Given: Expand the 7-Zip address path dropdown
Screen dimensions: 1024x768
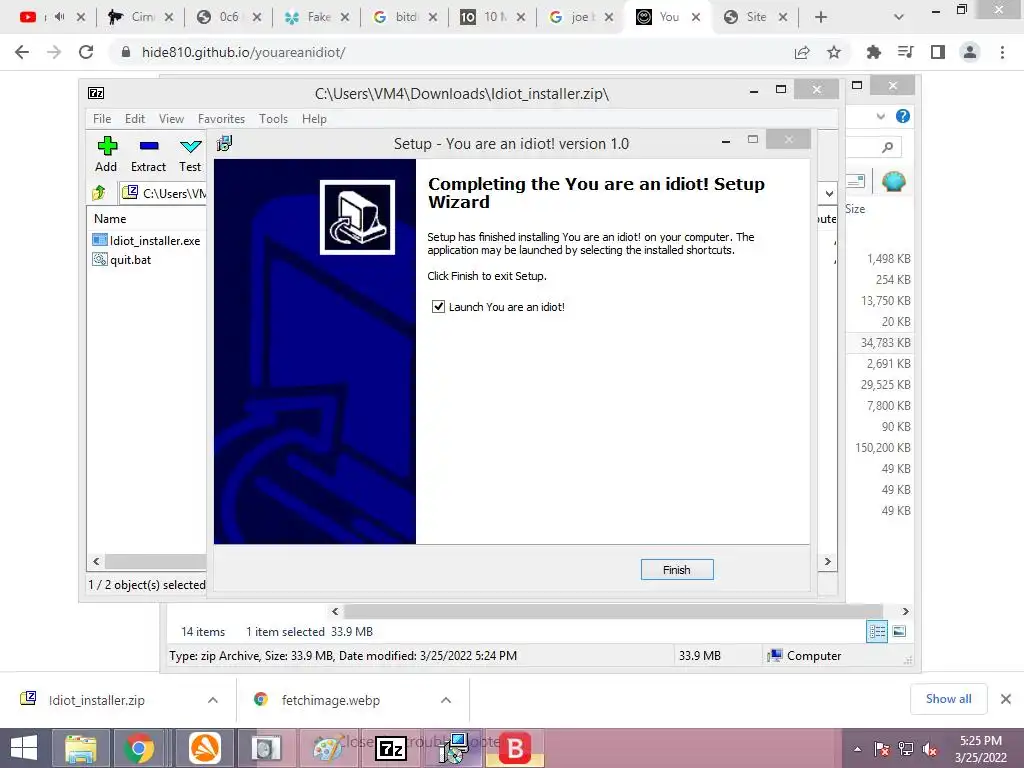Looking at the screenshot, I should (829, 193).
